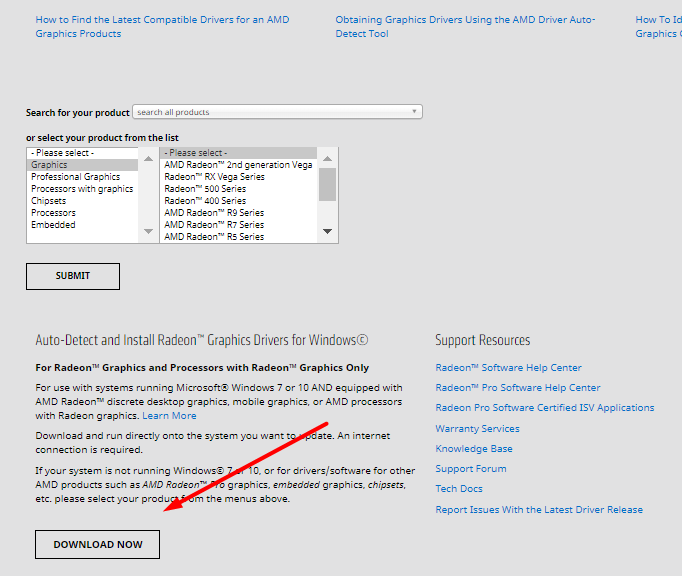Select 'Processors with graphics' category
This screenshot has height=576, width=682.
coord(82,189)
